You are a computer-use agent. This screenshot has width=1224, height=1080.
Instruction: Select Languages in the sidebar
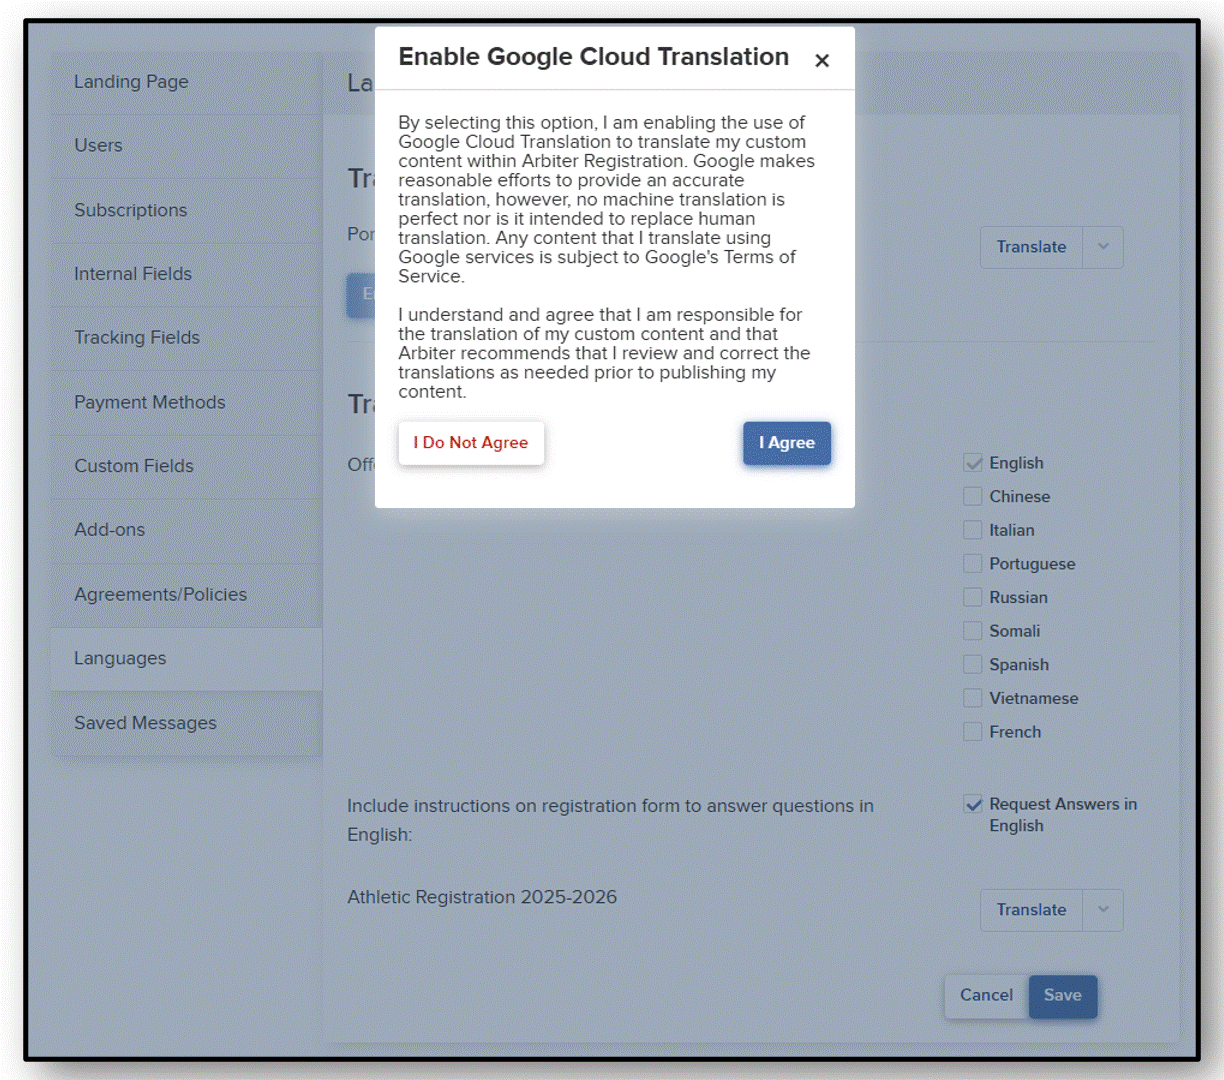186,658
